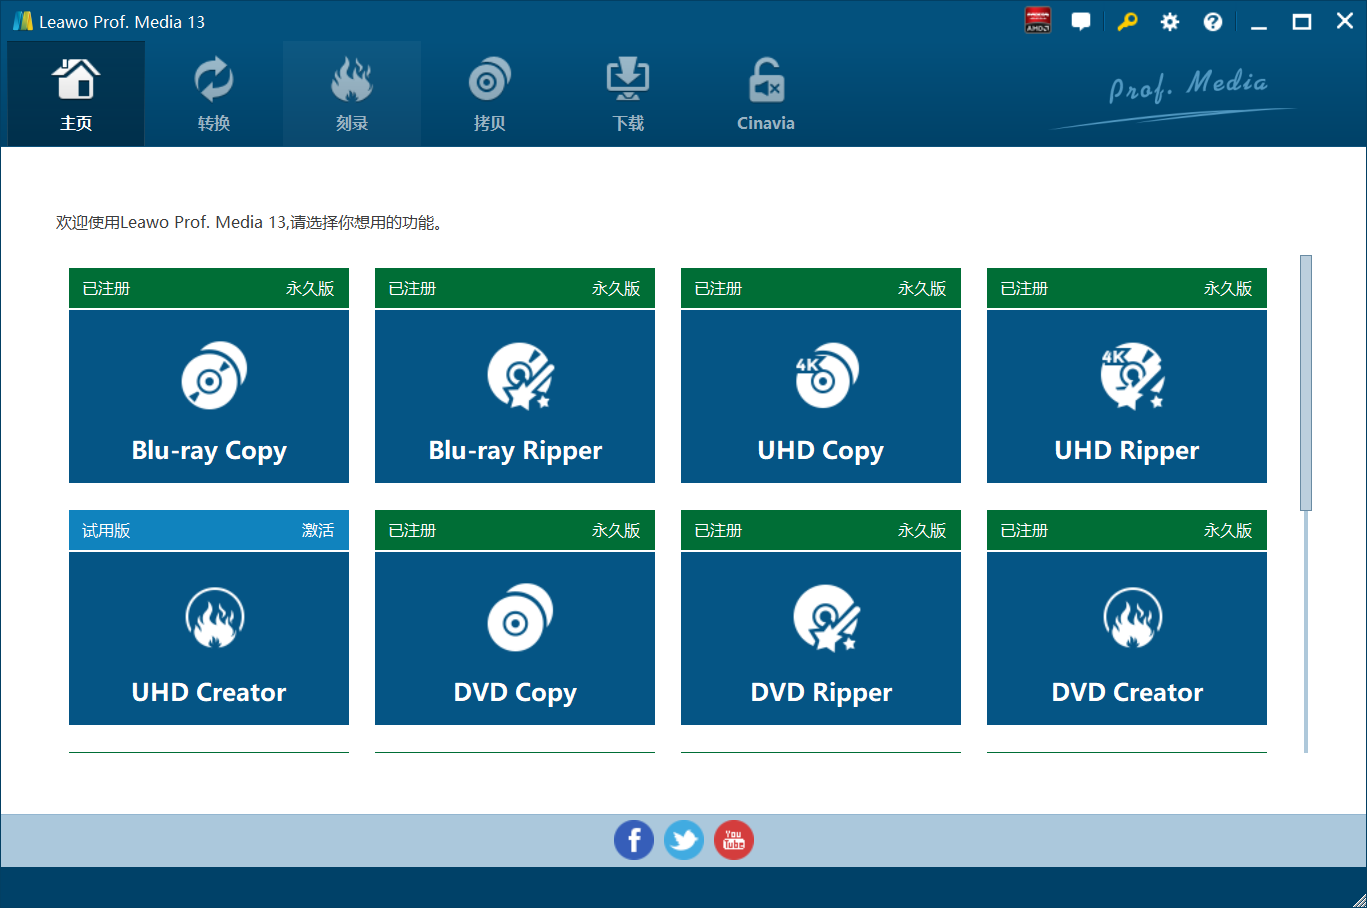The image size is (1367, 908).
Task: Click 激活 to activate UHD Creator
Action: 318,531
